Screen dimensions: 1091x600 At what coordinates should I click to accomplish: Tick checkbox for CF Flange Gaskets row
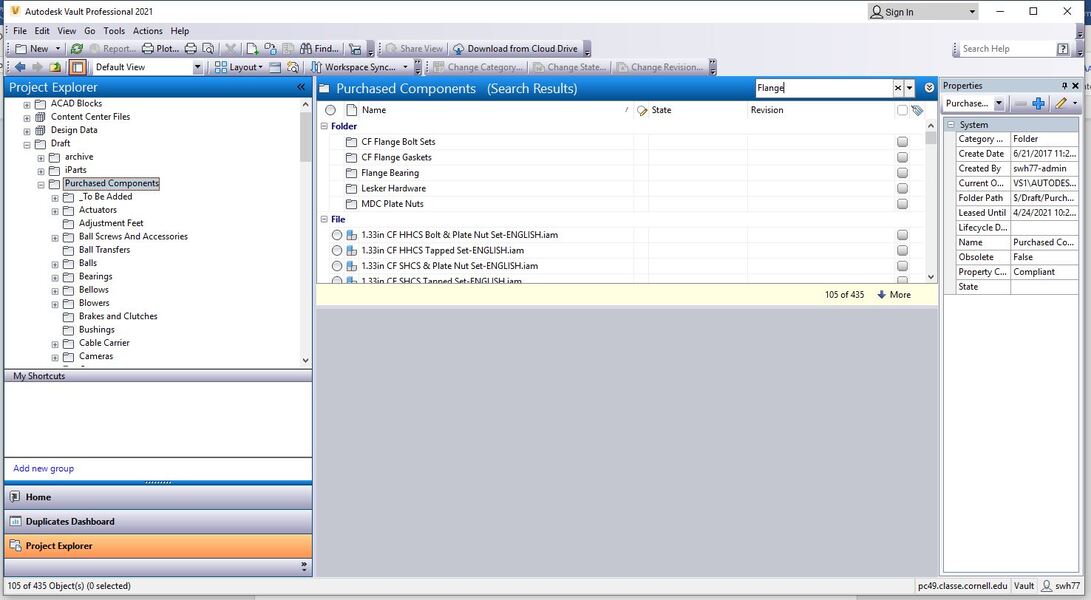click(x=902, y=157)
